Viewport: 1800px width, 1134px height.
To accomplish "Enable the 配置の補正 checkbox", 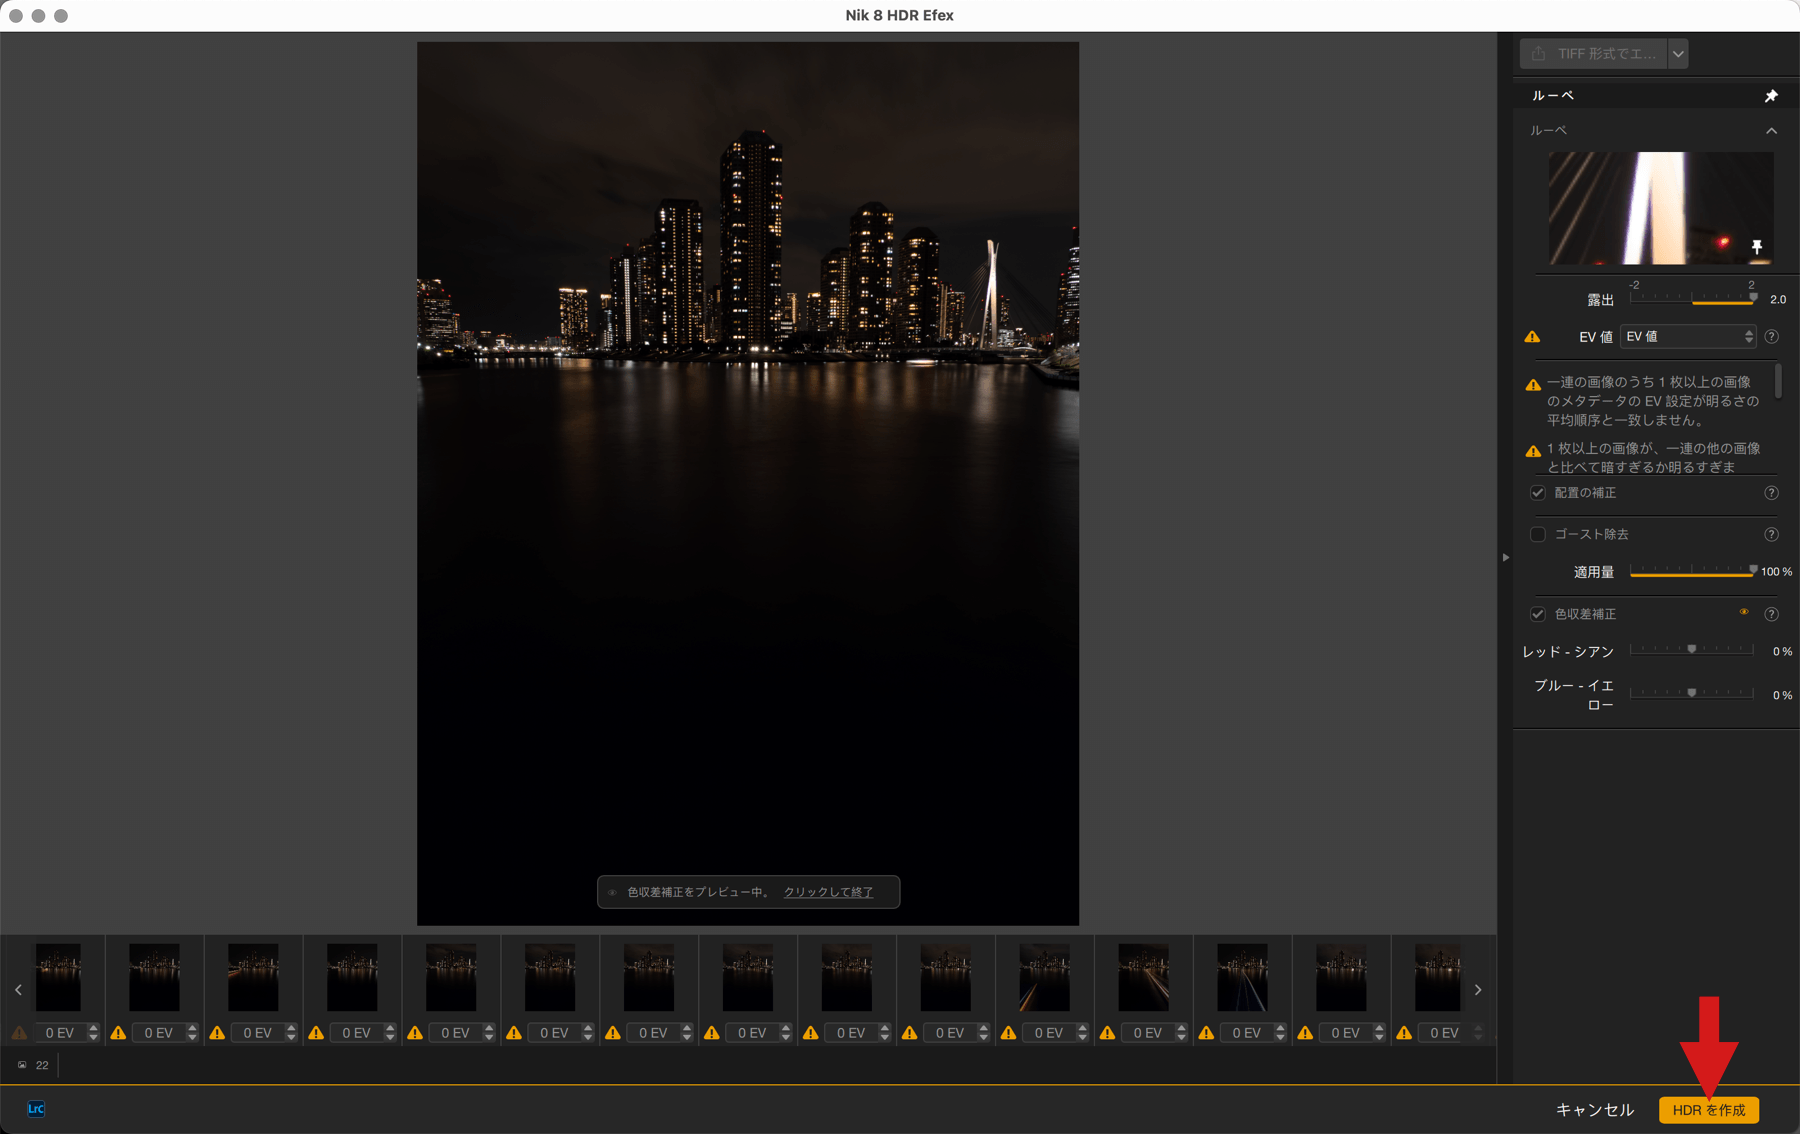I will 1538,493.
